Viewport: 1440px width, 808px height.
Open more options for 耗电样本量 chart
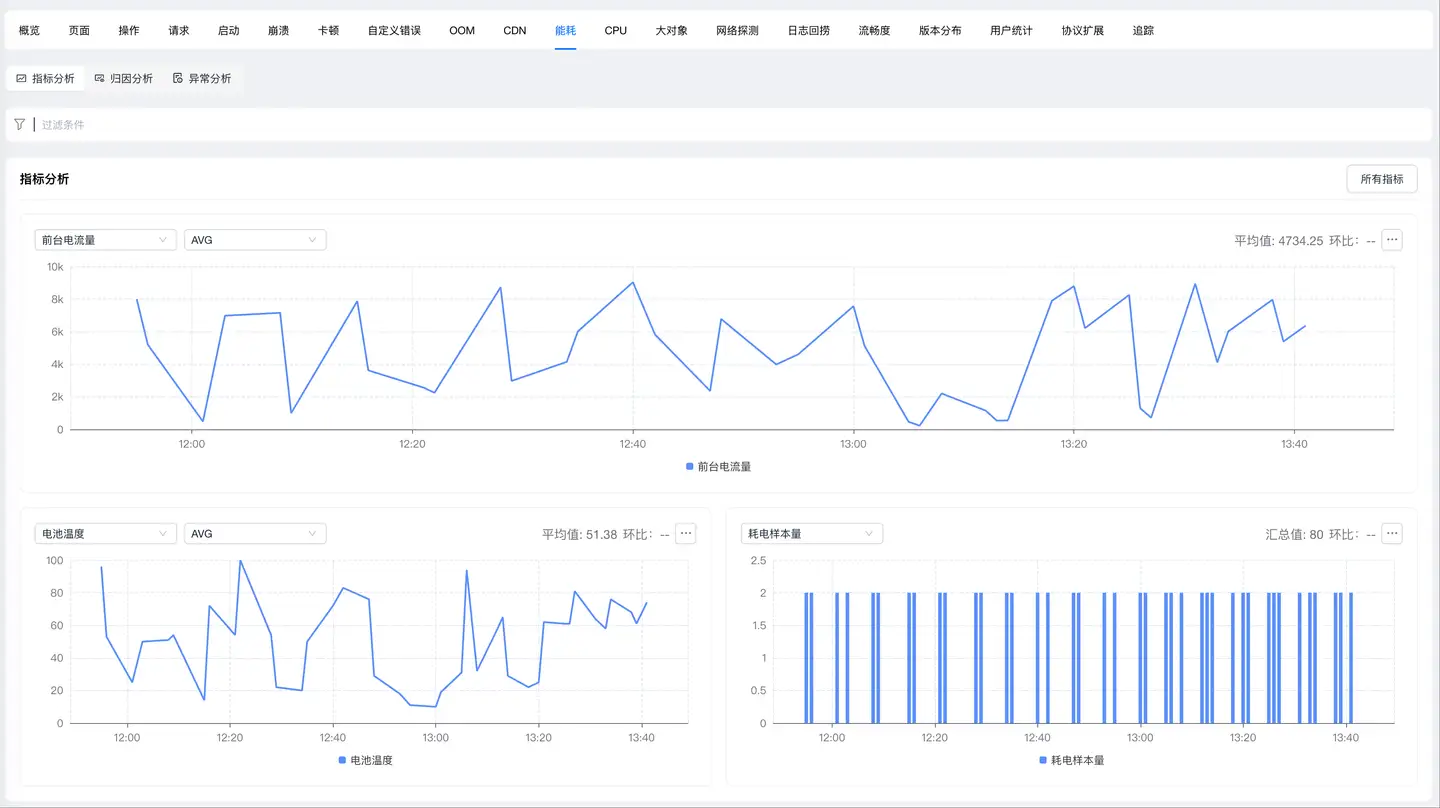point(1391,534)
